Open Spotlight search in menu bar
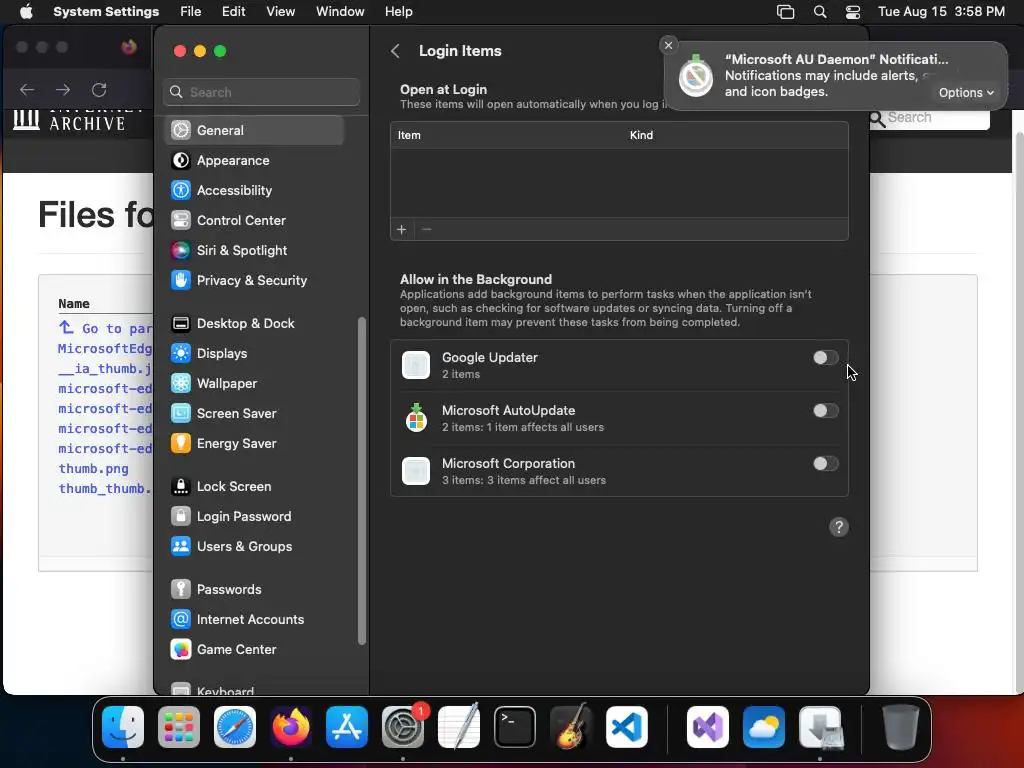 [x=820, y=12]
